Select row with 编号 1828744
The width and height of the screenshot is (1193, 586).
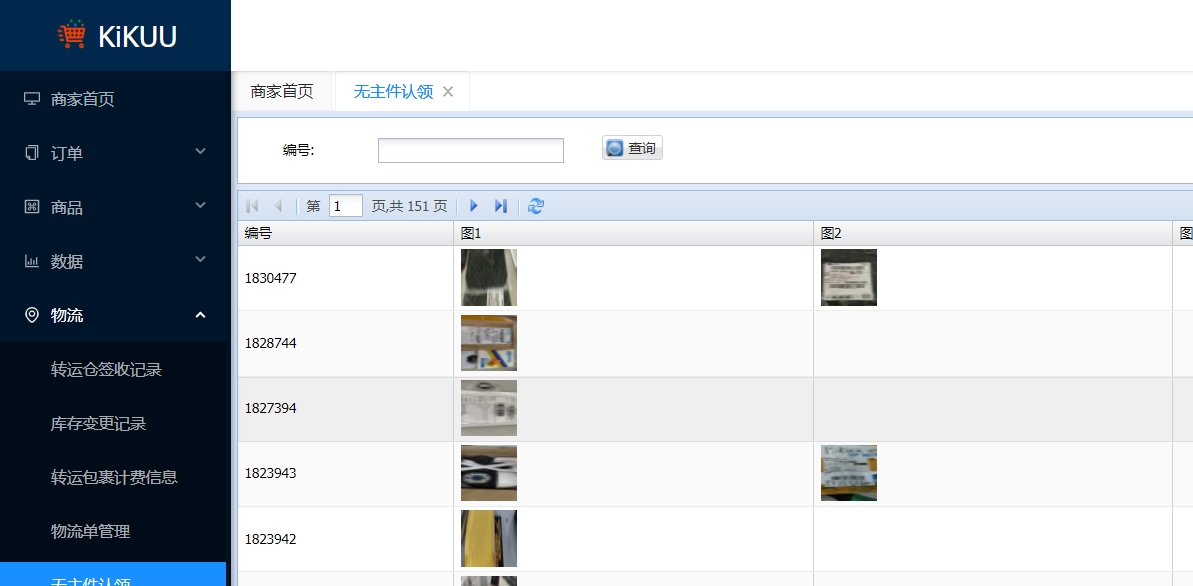point(715,343)
